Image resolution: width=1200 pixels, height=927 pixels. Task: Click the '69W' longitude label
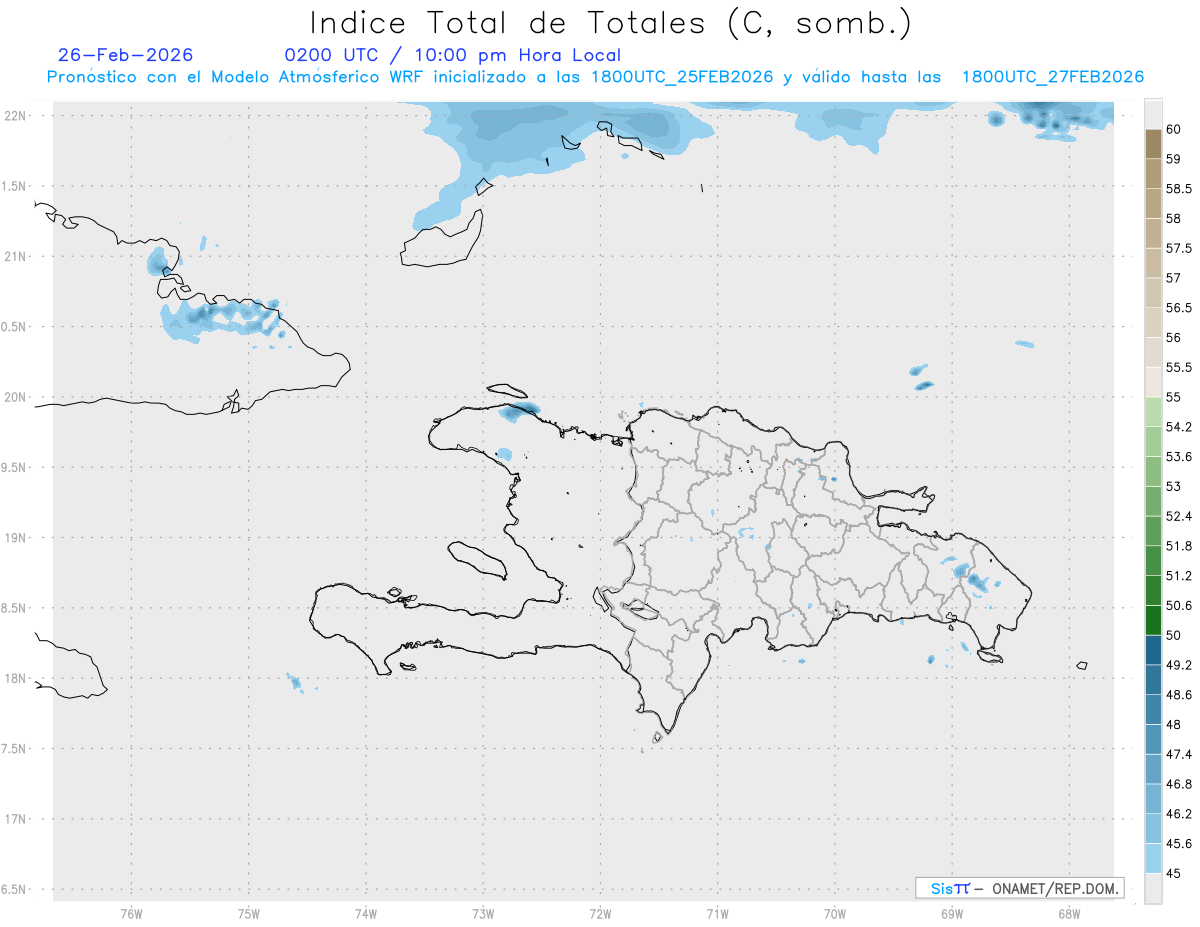[x=952, y=913]
